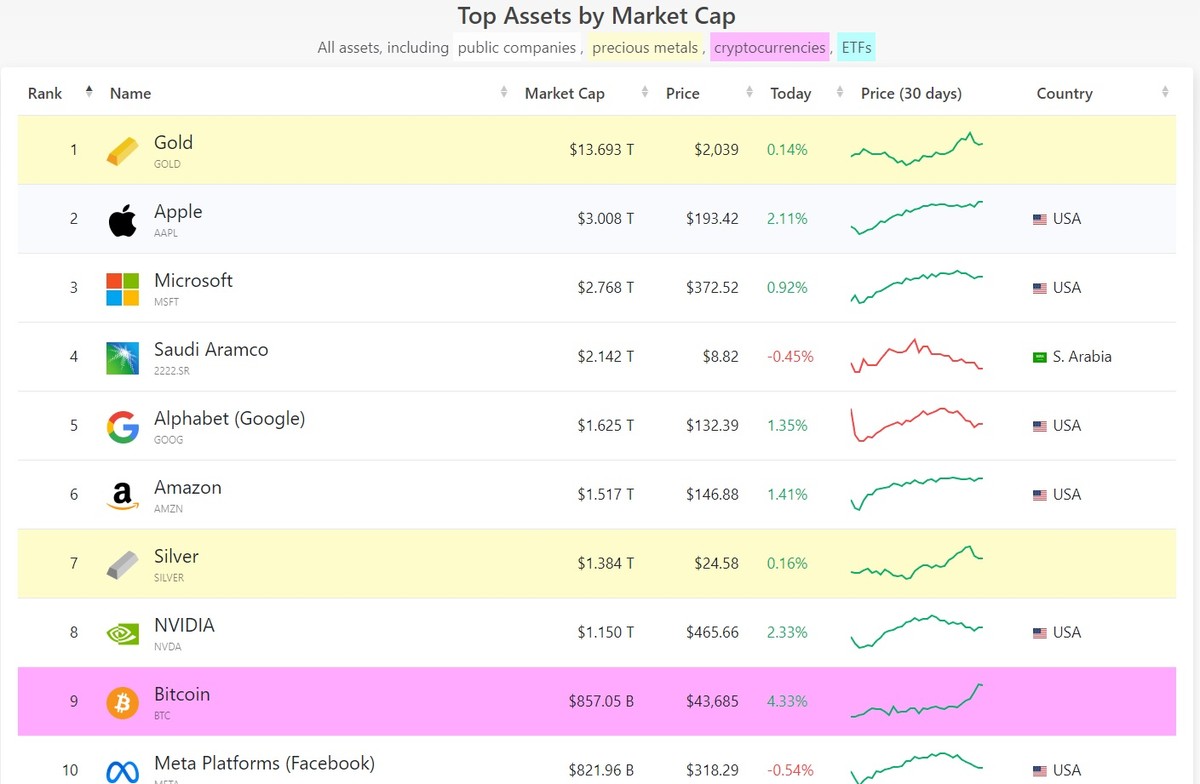The height and width of the screenshot is (784, 1200).
Task: Click the Country column sort control
Action: point(1164,93)
